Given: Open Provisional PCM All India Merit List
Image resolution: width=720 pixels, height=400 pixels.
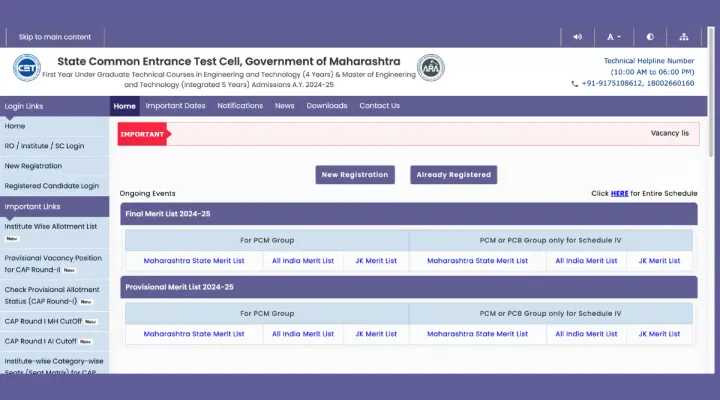Looking at the screenshot, I should [303, 334].
